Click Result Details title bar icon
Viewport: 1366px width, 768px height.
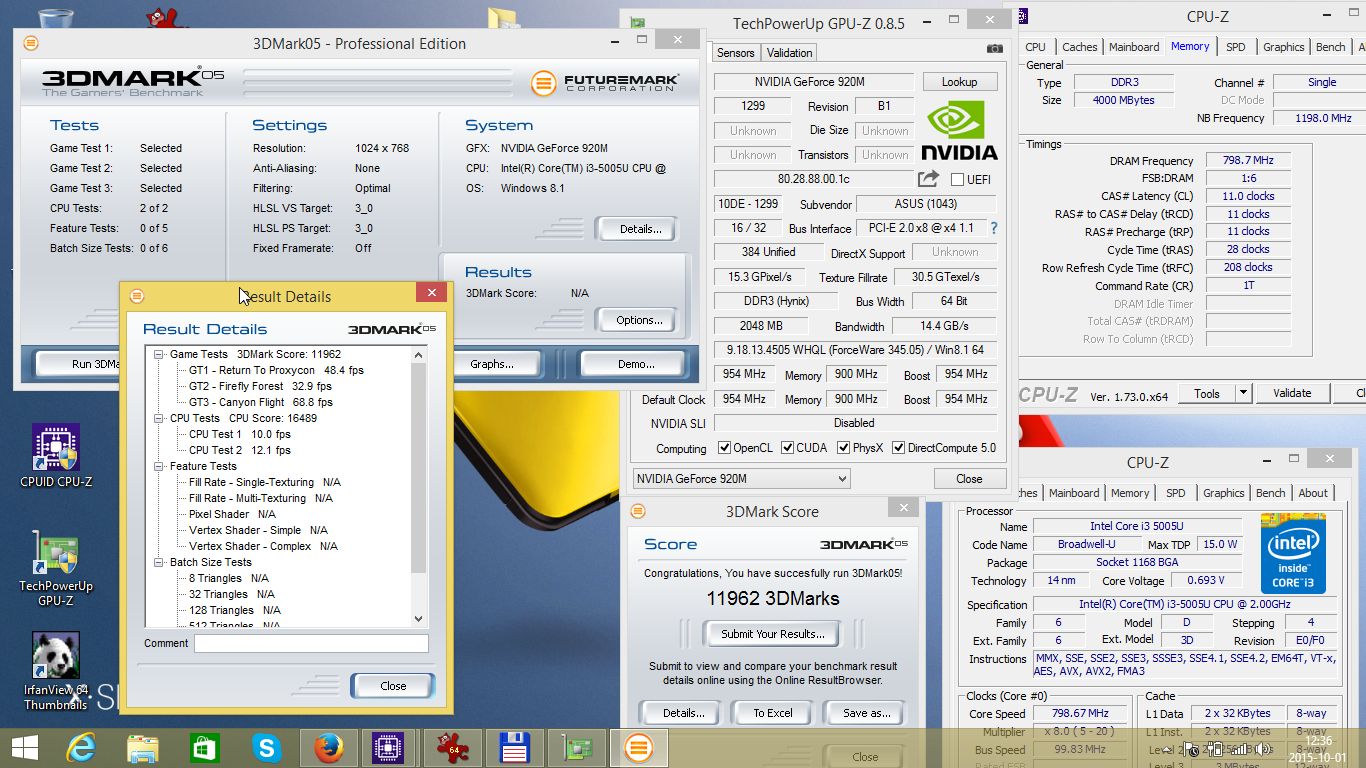tap(137, 296)
